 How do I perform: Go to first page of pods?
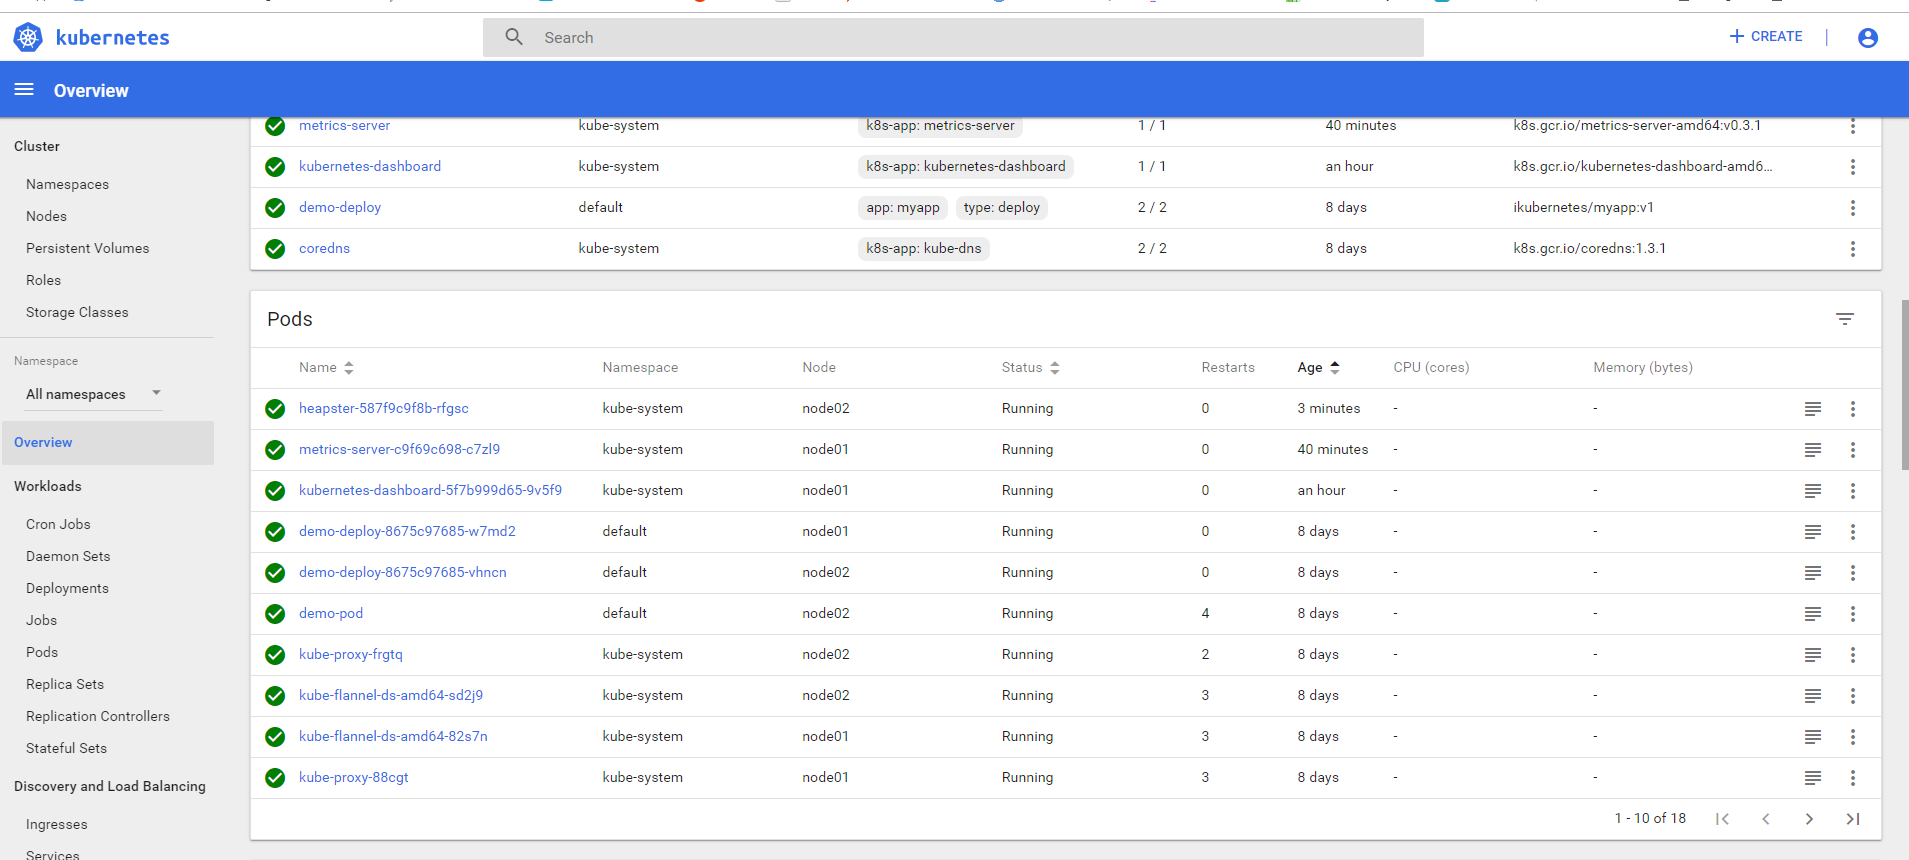tap(1722, 819)
